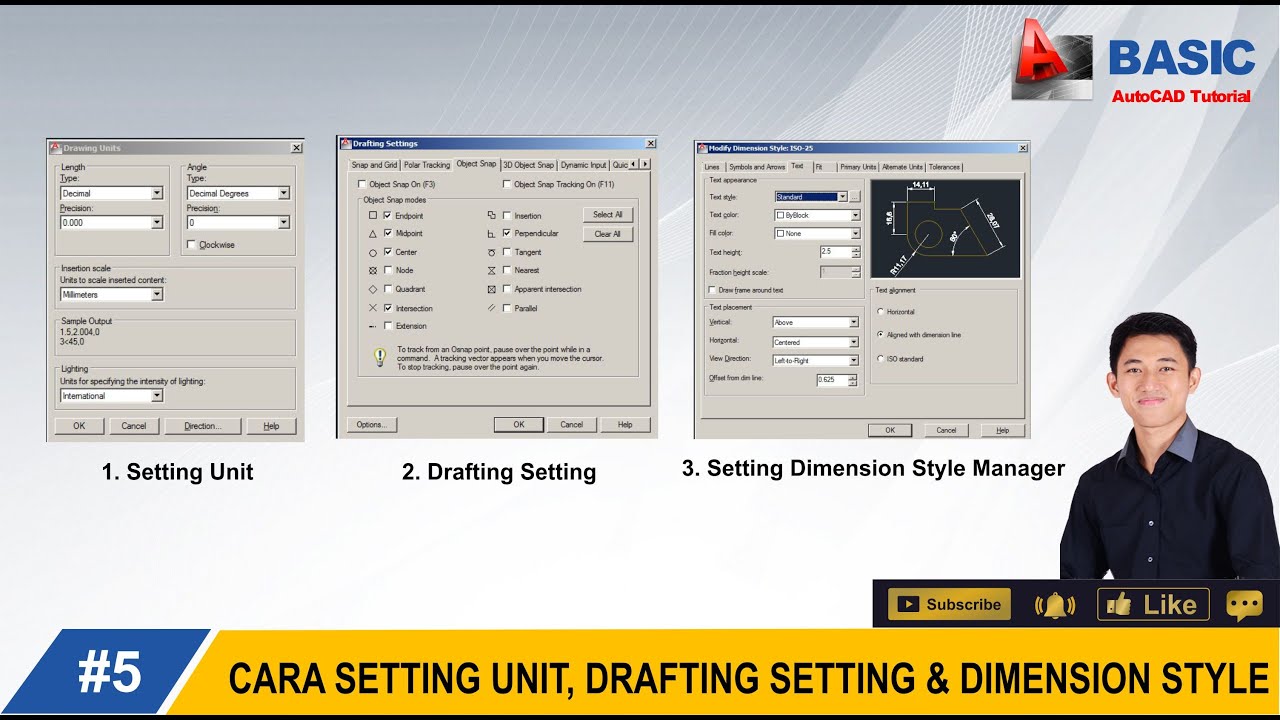Viewport: 1280px width, 720px height.
Task: Click the AutoCAD icon in Drafting Settings title bar
Action: pyautogui.click(x=345, y=144)
